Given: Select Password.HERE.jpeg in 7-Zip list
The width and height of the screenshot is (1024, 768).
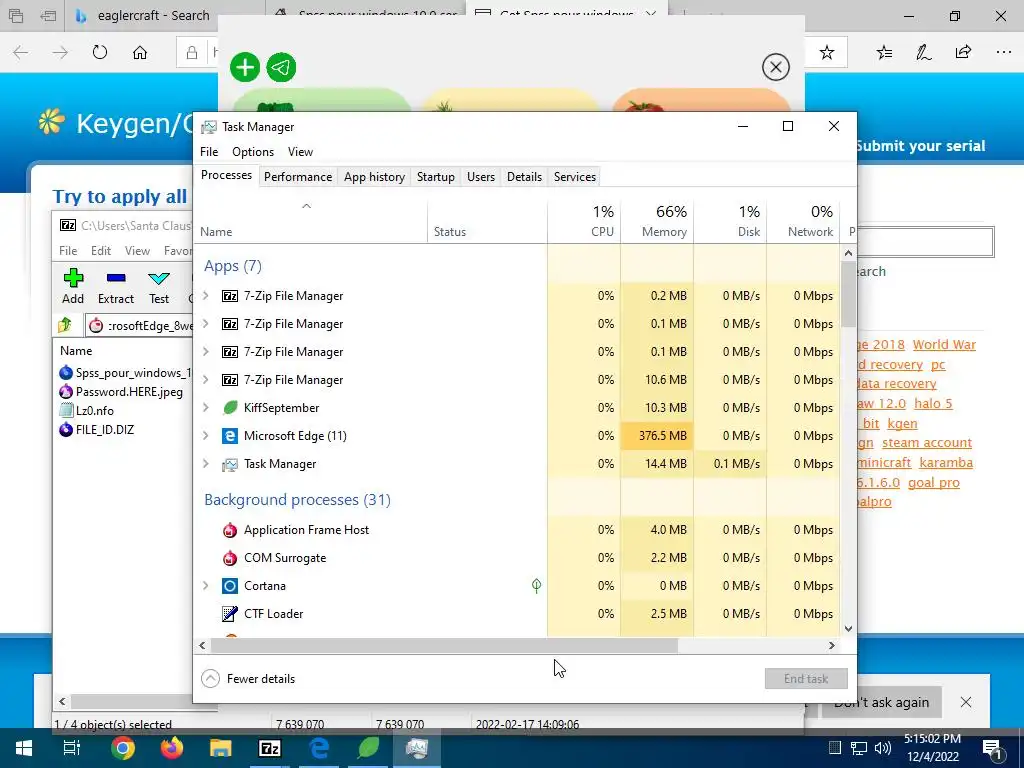Looking at the screenshot, I should [121, 392].
